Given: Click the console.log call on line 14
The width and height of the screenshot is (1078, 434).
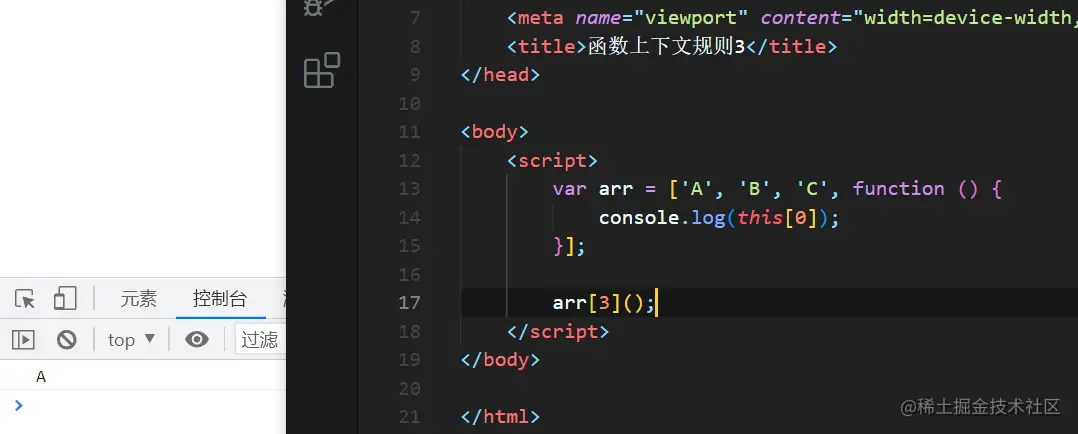Looking at the screenshot, I should click(x=719, y=218).
